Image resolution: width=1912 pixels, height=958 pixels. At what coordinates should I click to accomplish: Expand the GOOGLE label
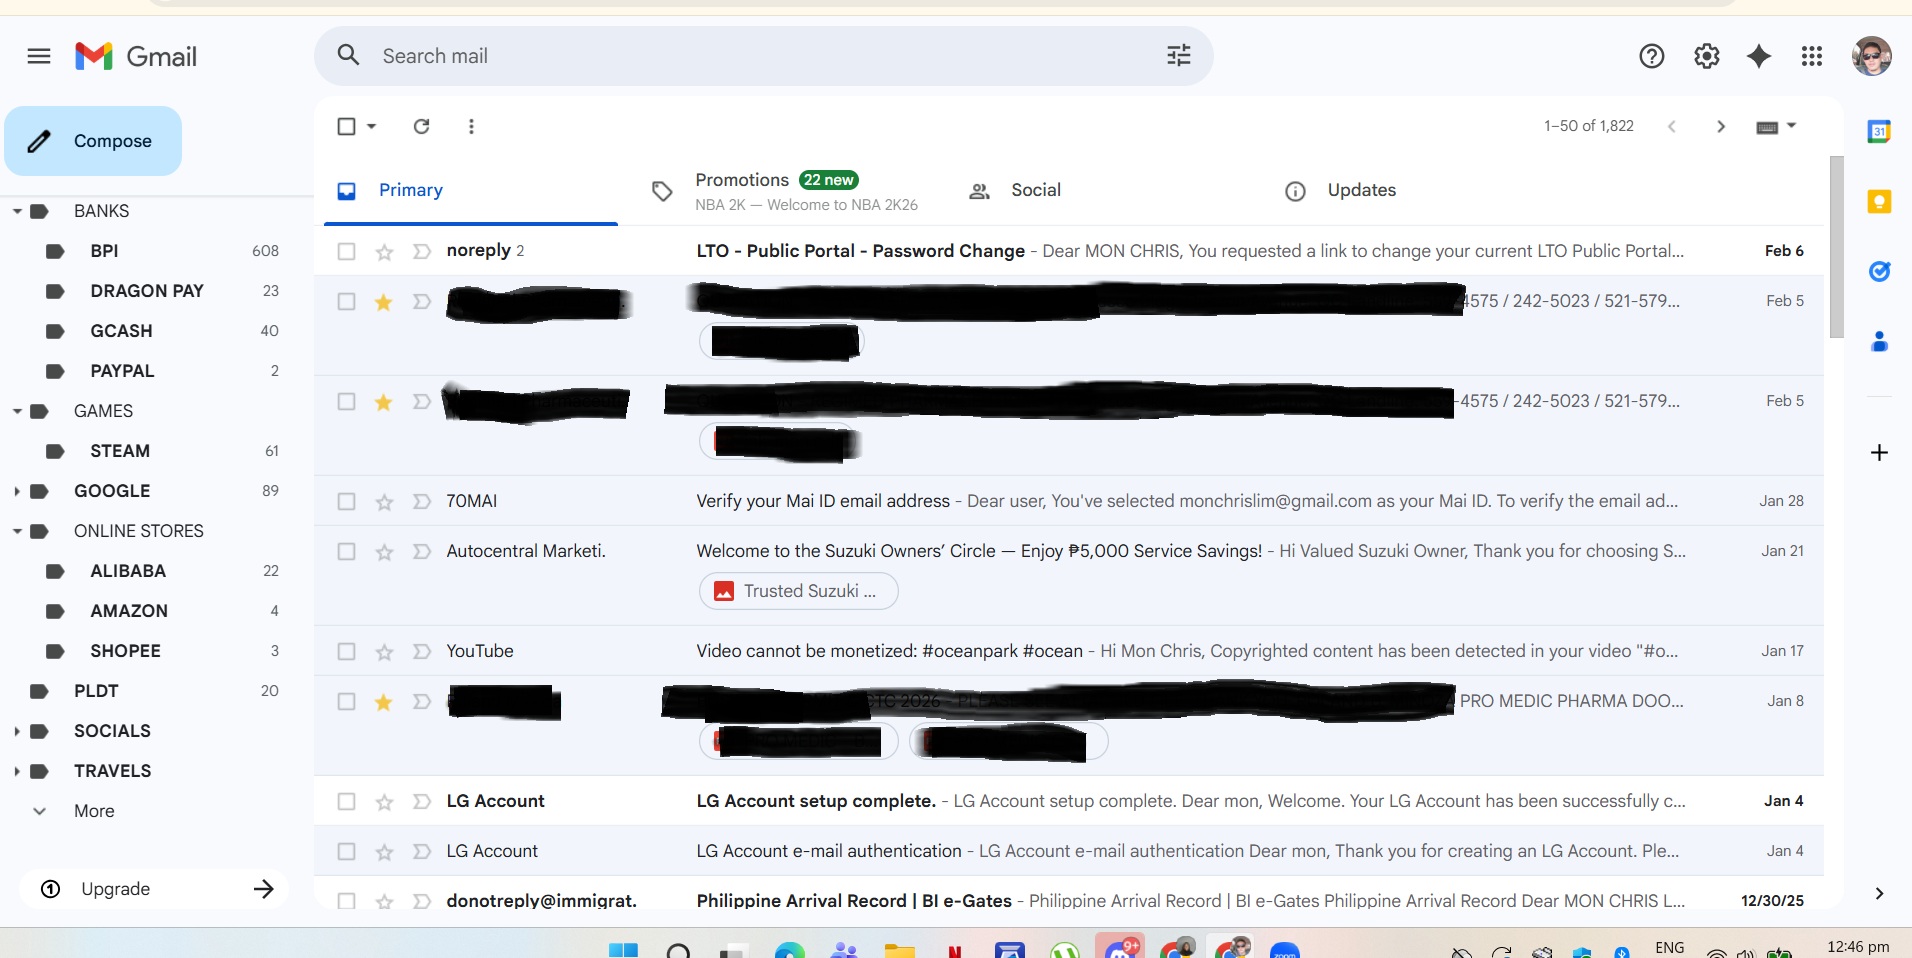17,491
